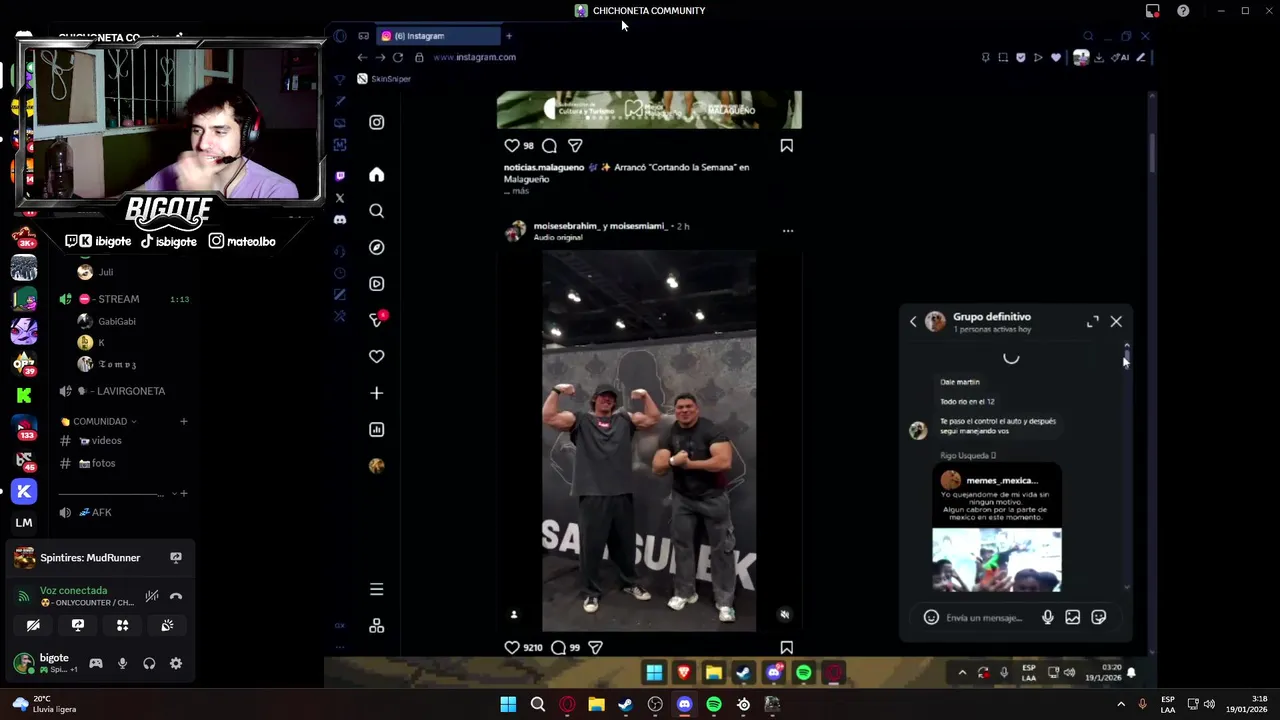Screen dimensions: 1280x720
Task: Toggle Discord screen share button
Action: (x=78, y=625)
